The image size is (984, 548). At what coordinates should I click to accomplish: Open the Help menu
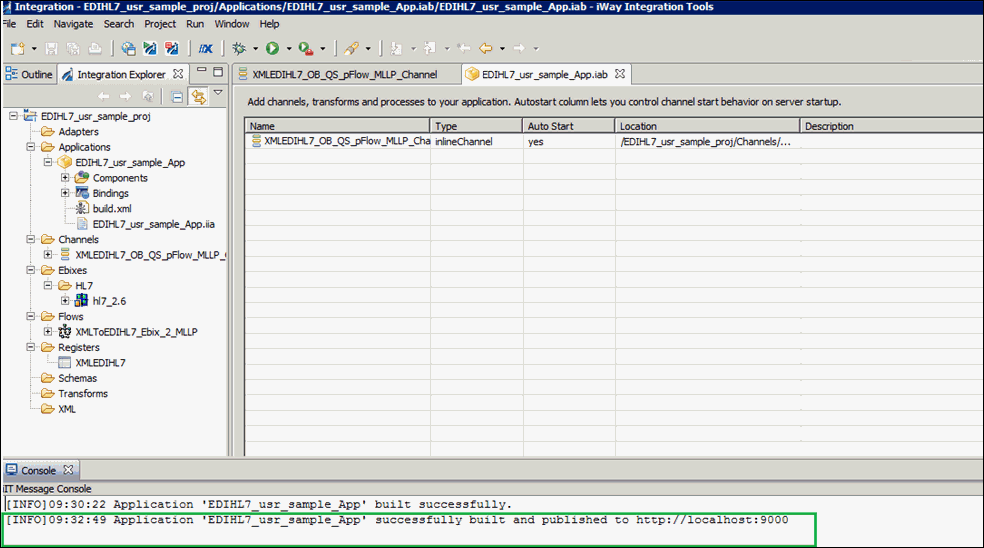pos(269,24)
